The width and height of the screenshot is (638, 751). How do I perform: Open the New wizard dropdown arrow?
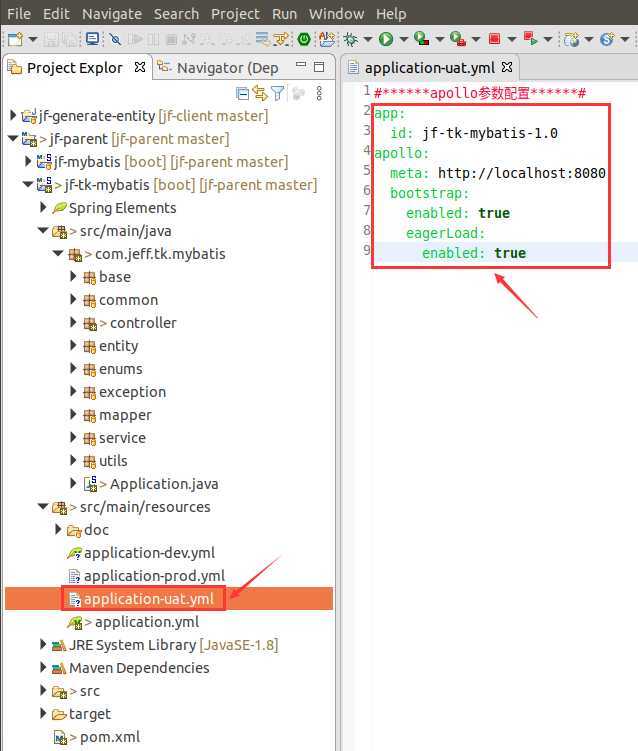32,39
